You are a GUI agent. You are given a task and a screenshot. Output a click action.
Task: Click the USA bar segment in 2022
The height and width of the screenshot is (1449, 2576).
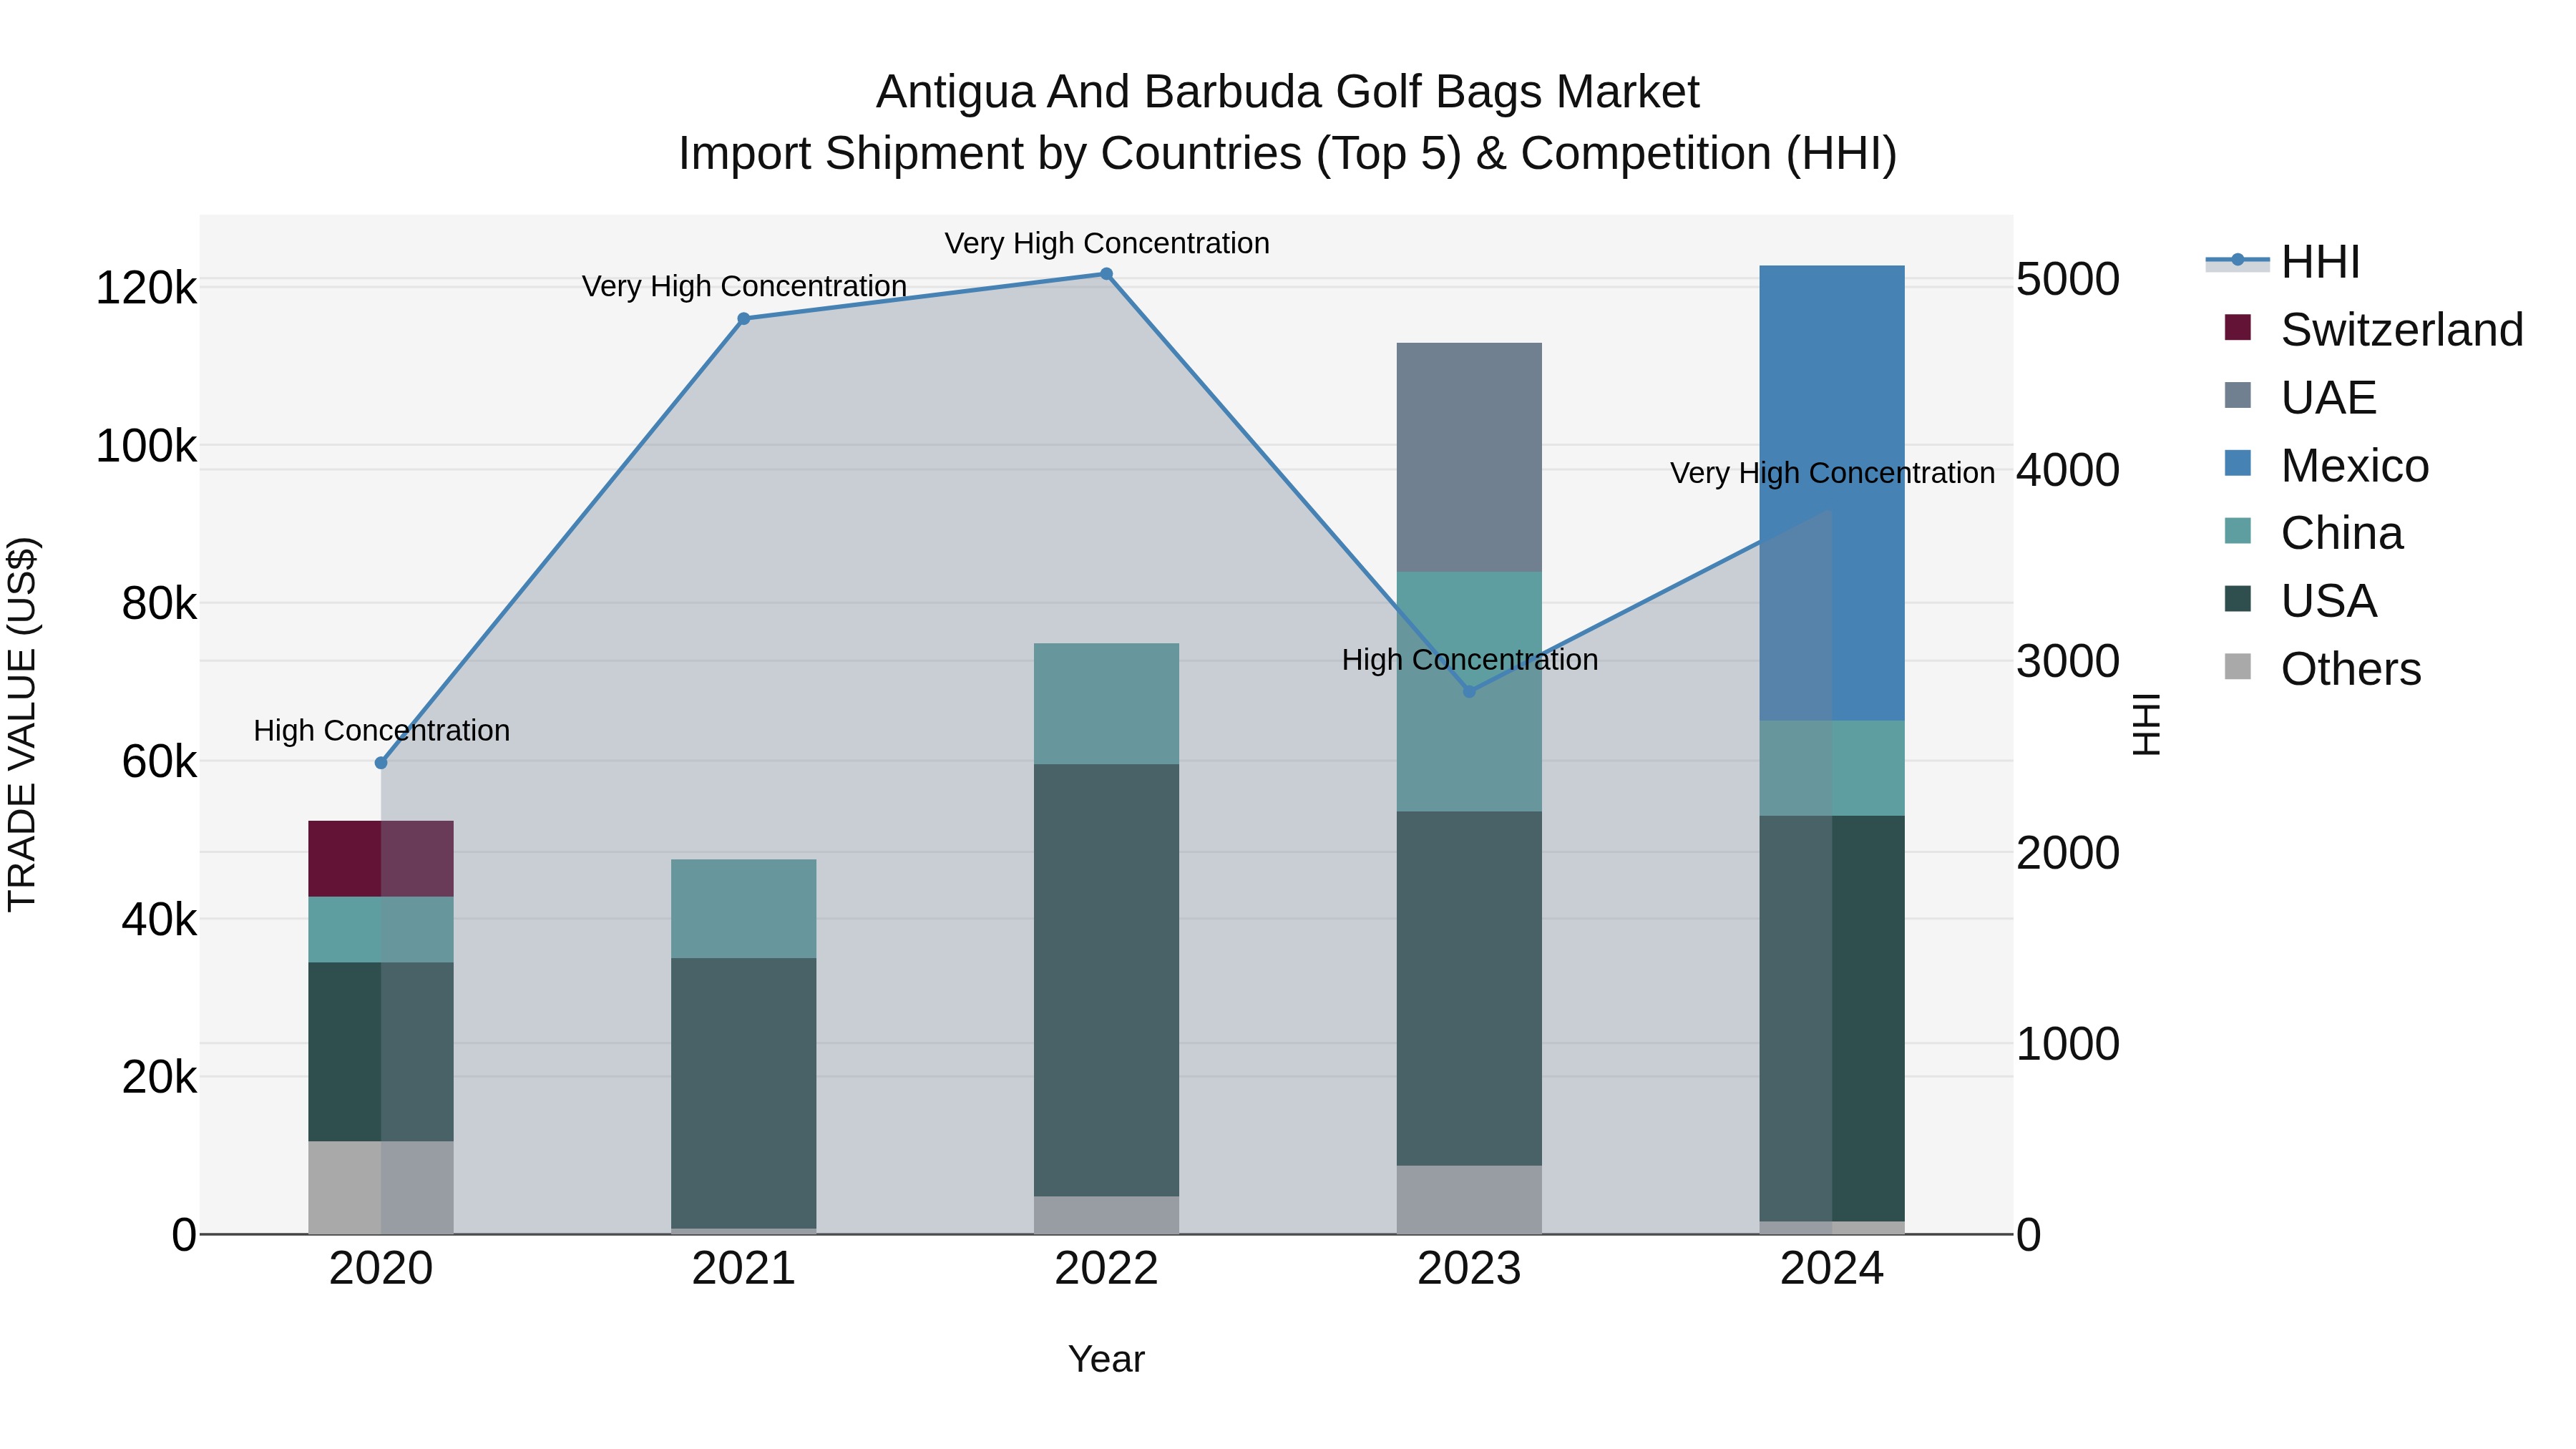coord(1106,981)
